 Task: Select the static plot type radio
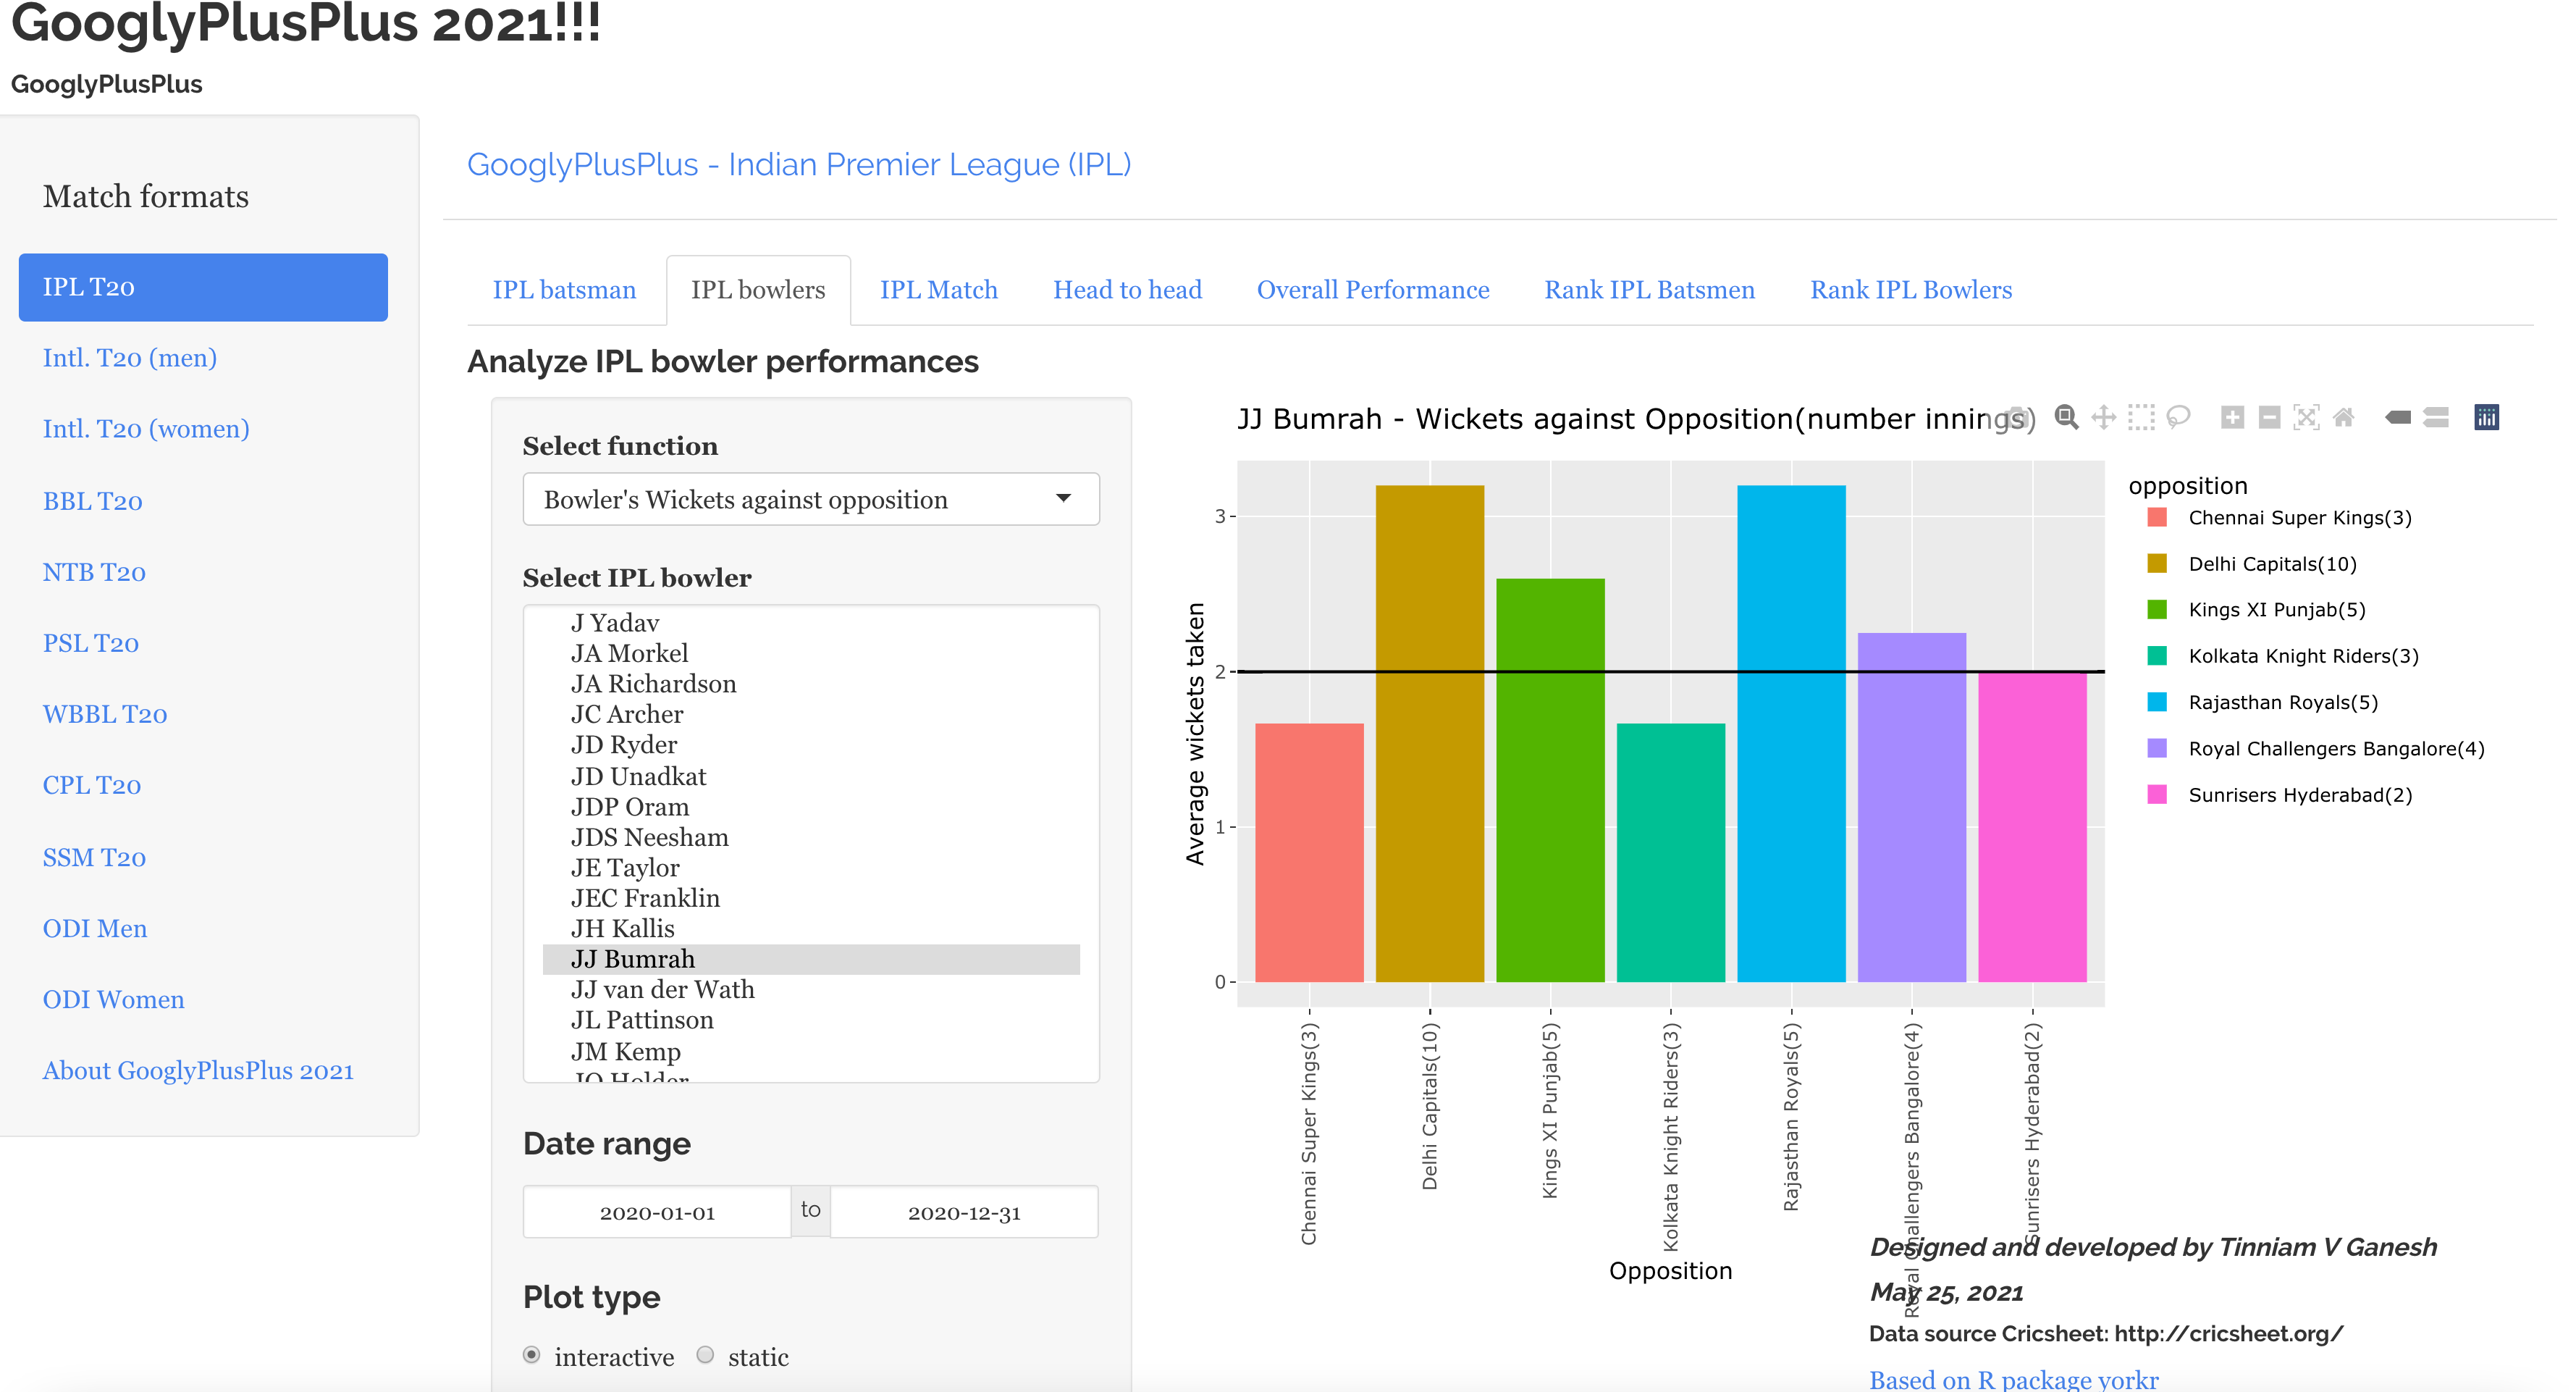[x=706, y=1355]
